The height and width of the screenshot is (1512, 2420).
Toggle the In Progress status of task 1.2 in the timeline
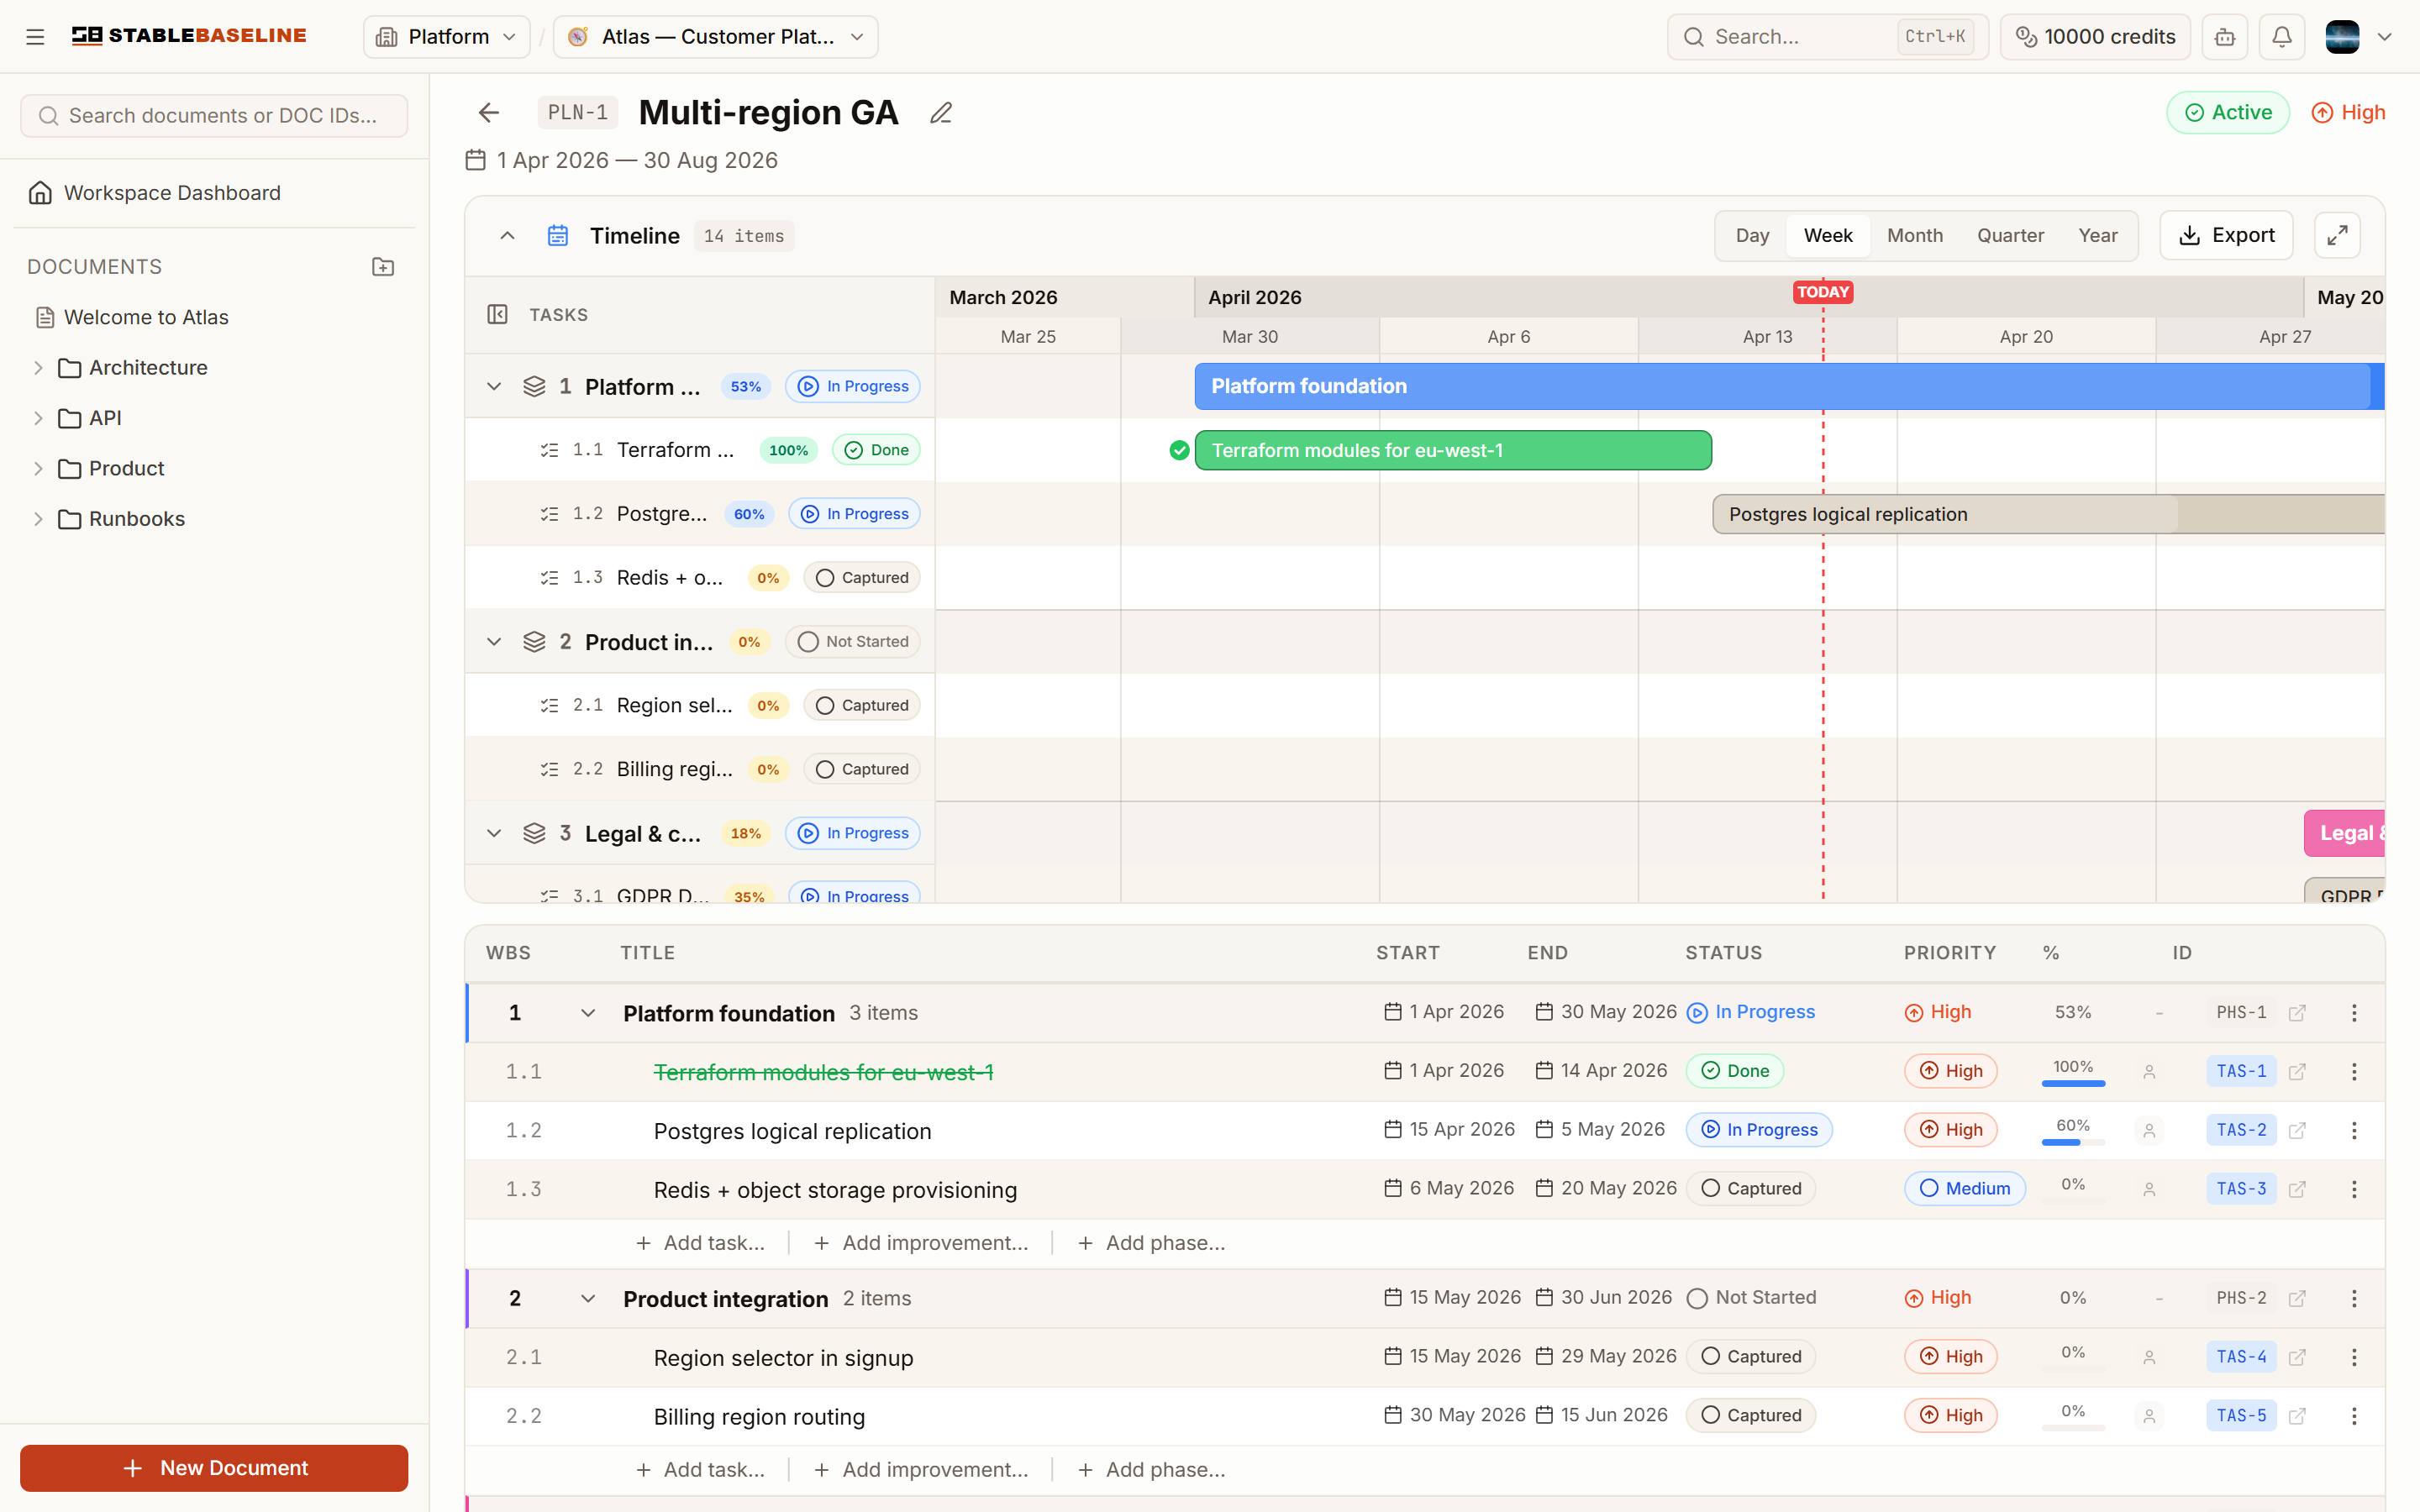(854, 514)
